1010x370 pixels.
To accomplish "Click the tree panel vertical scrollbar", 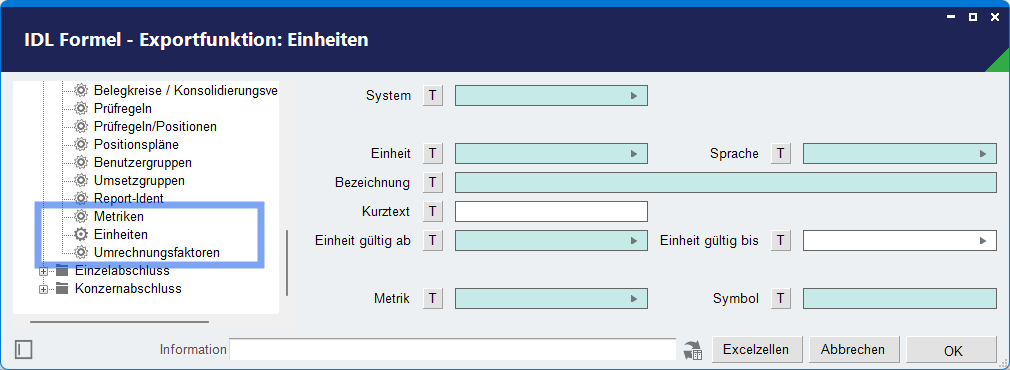I will 287,262.
